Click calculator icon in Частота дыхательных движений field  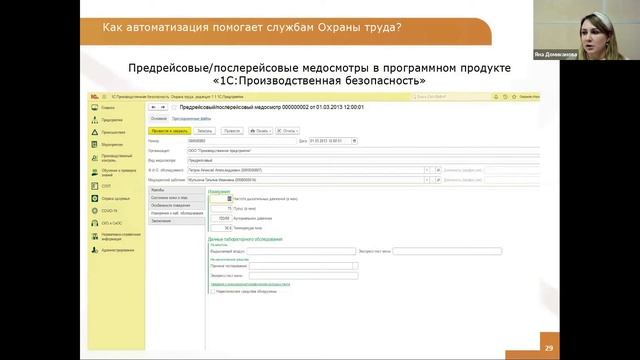point(229,199)
